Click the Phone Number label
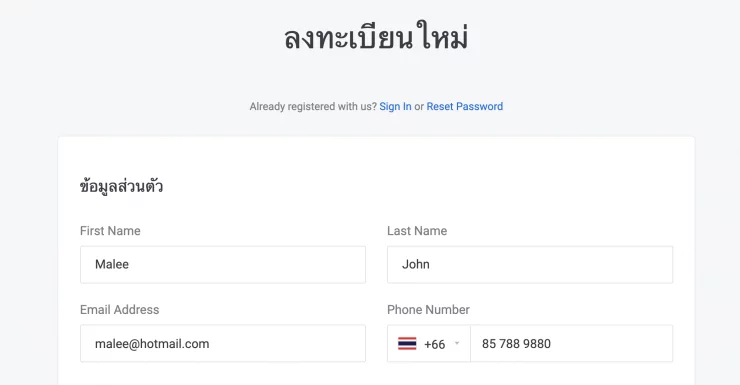 (429, 310)
